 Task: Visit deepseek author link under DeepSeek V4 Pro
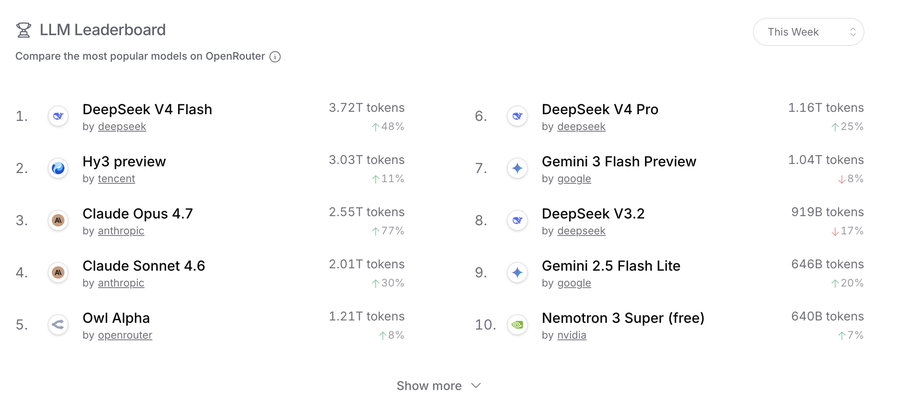[581, 126]
